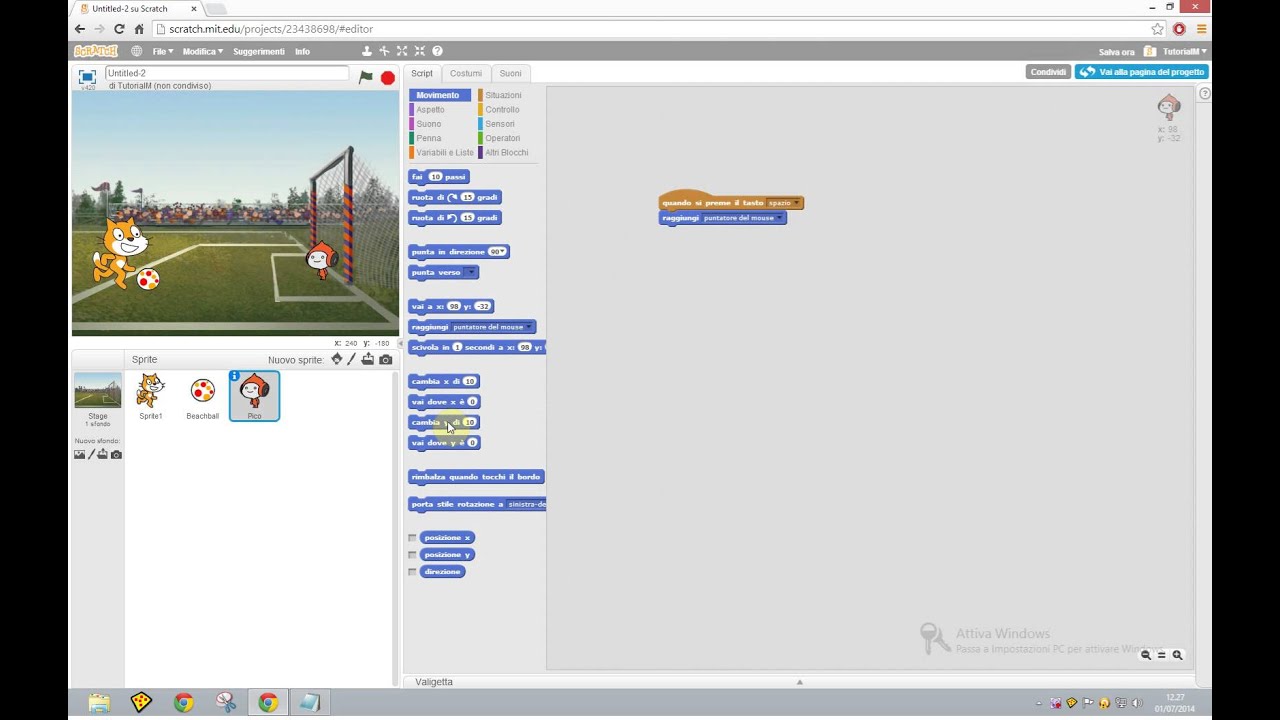This screenshot has width=1280, height=720.
Task: Click 'Salva ora' link
Action: point(1116,52)
